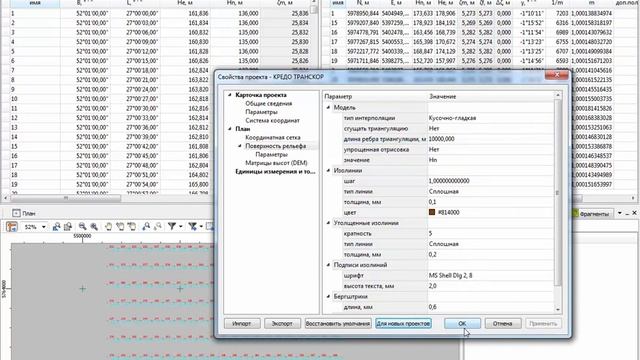The image size is (640, 360).
Task: Select Общие сведения in project tree
Action: pos(269,103)
